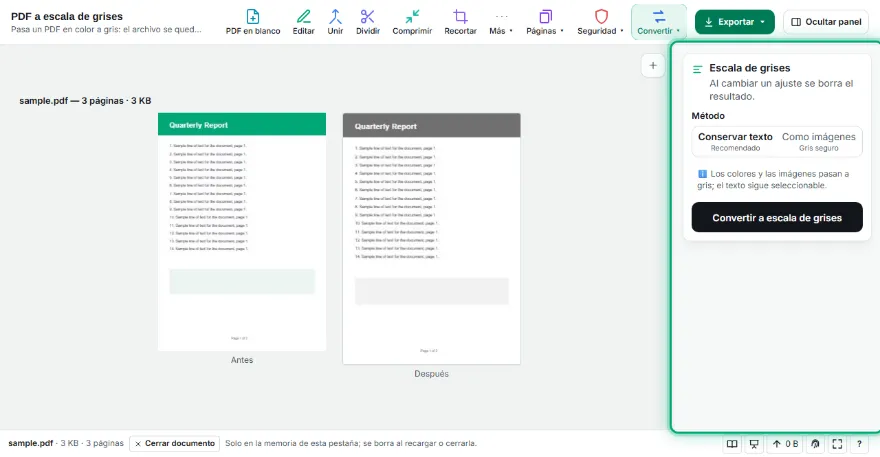Click the Escala de grises panel header icon
Viewport: 880px width, 457px height.
tap(698, 69)
